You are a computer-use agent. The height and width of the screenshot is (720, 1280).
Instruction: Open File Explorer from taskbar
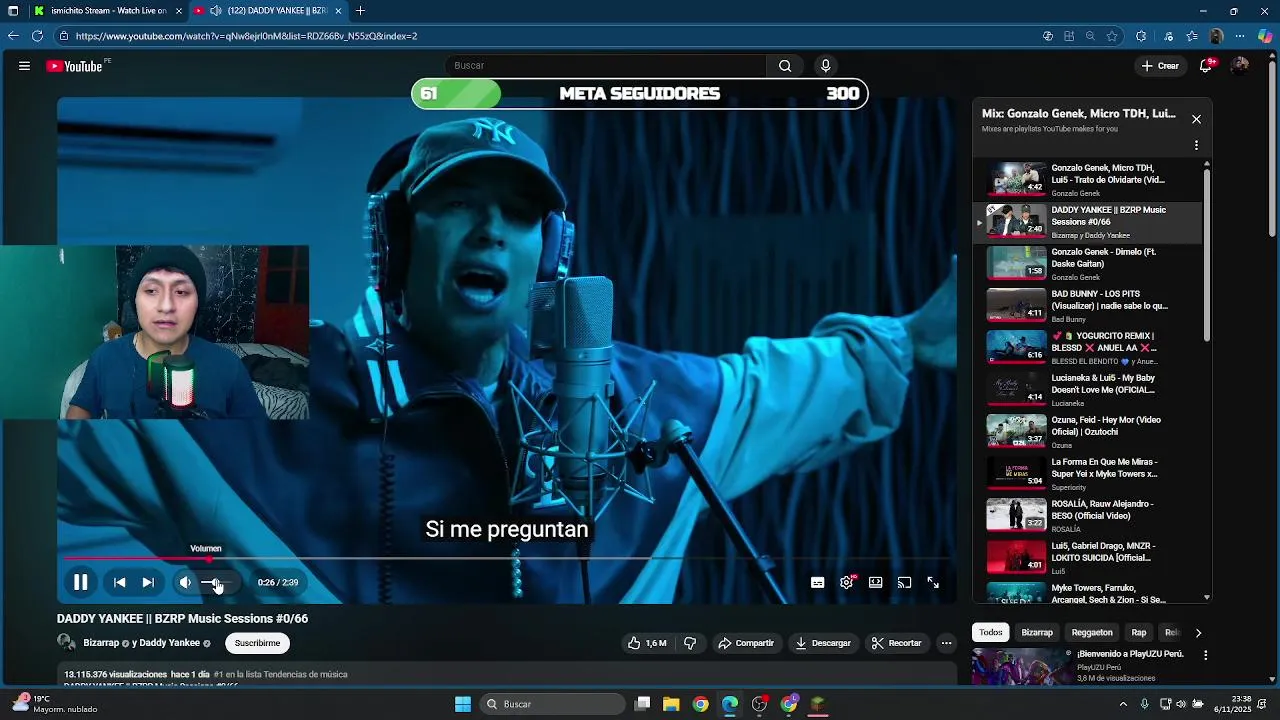(671, 704)
